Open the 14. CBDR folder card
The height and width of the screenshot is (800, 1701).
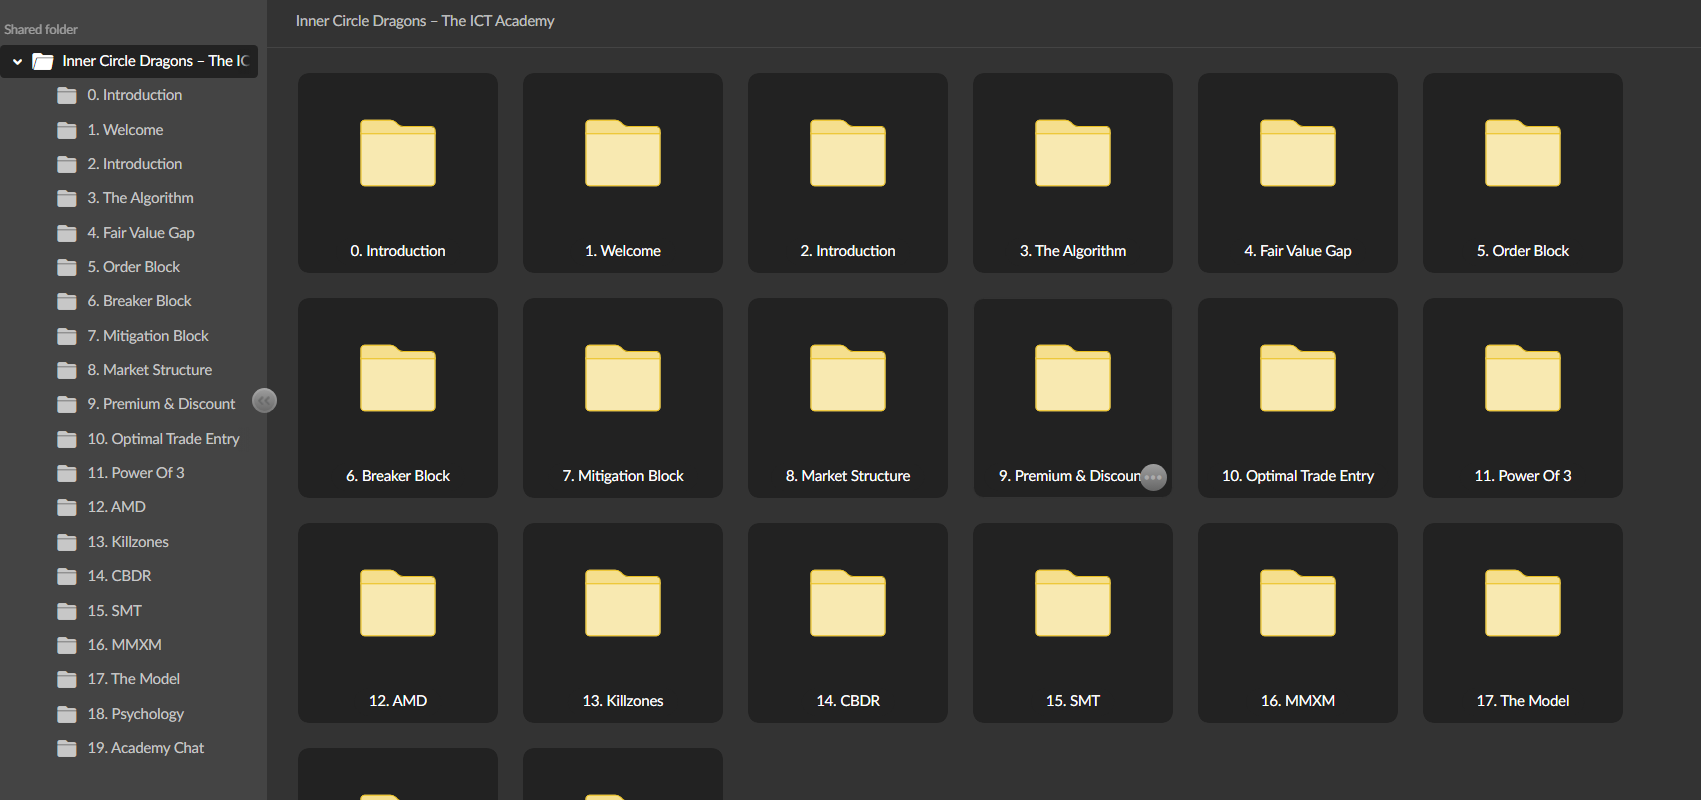[848, 623]
